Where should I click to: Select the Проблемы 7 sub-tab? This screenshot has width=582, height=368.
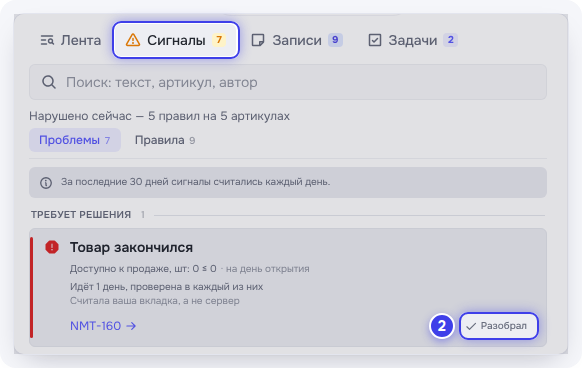75,140
